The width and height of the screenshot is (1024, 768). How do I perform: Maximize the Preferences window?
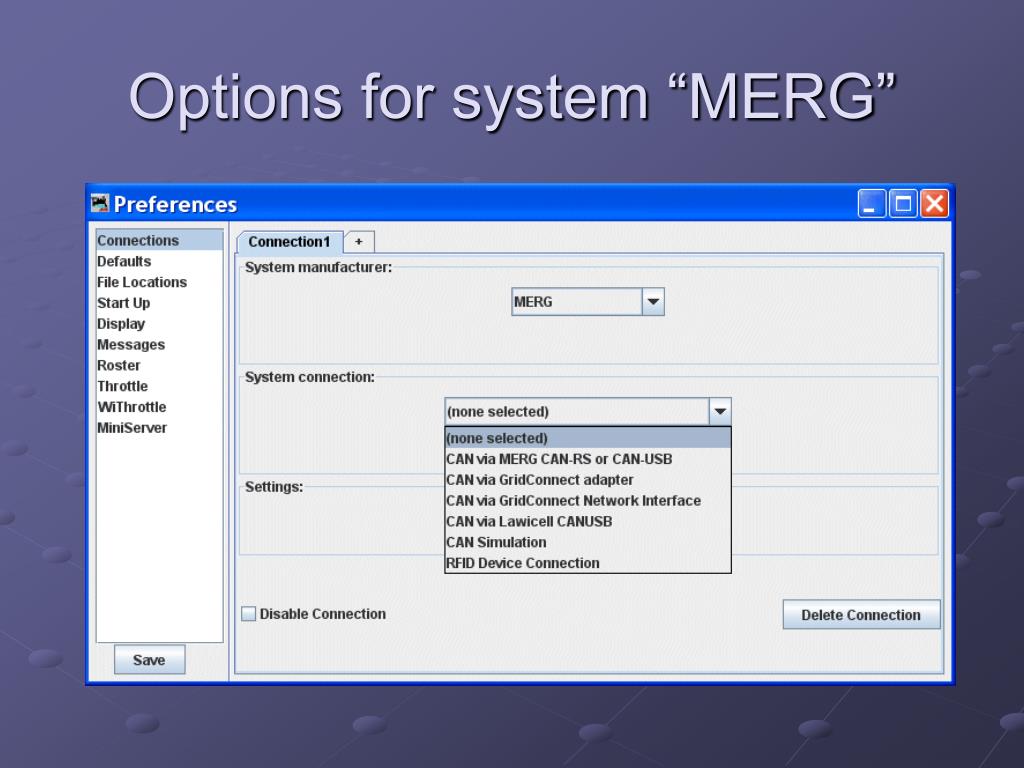point(903,204)
